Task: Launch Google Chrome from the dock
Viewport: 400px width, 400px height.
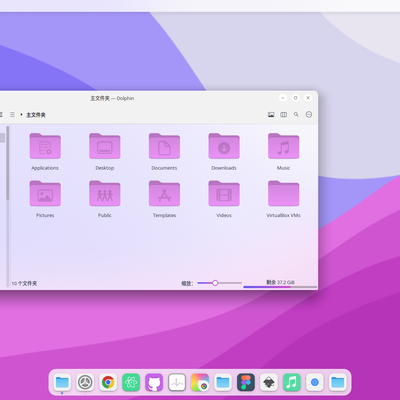Action: [x=108, y=382]
